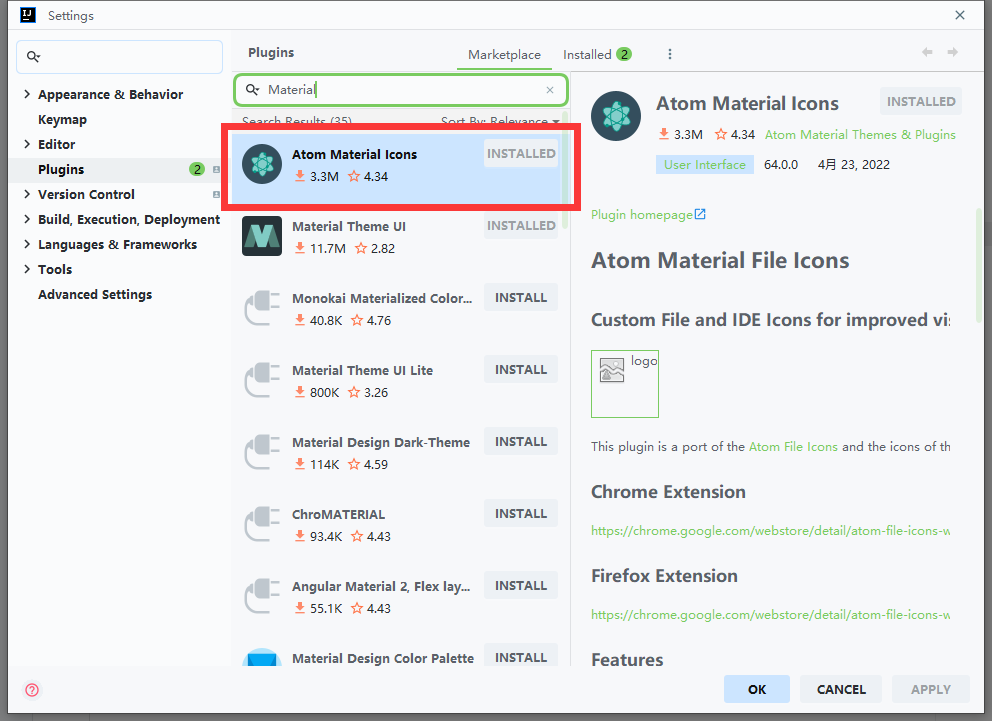Select the Atom Material Icons row title

point(354,154)
